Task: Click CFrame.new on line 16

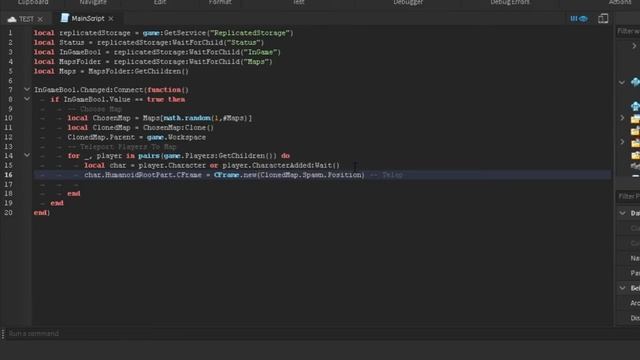Action: tap(236, 175)
